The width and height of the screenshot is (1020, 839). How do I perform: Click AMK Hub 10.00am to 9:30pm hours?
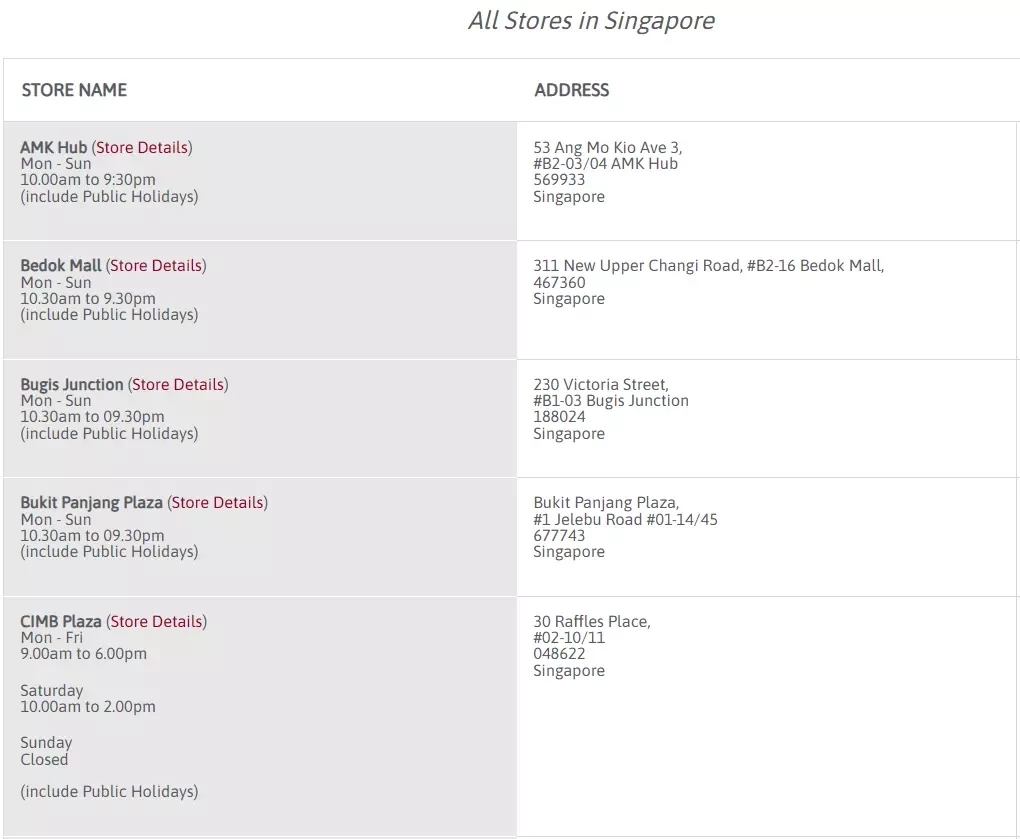coord(88,180)
